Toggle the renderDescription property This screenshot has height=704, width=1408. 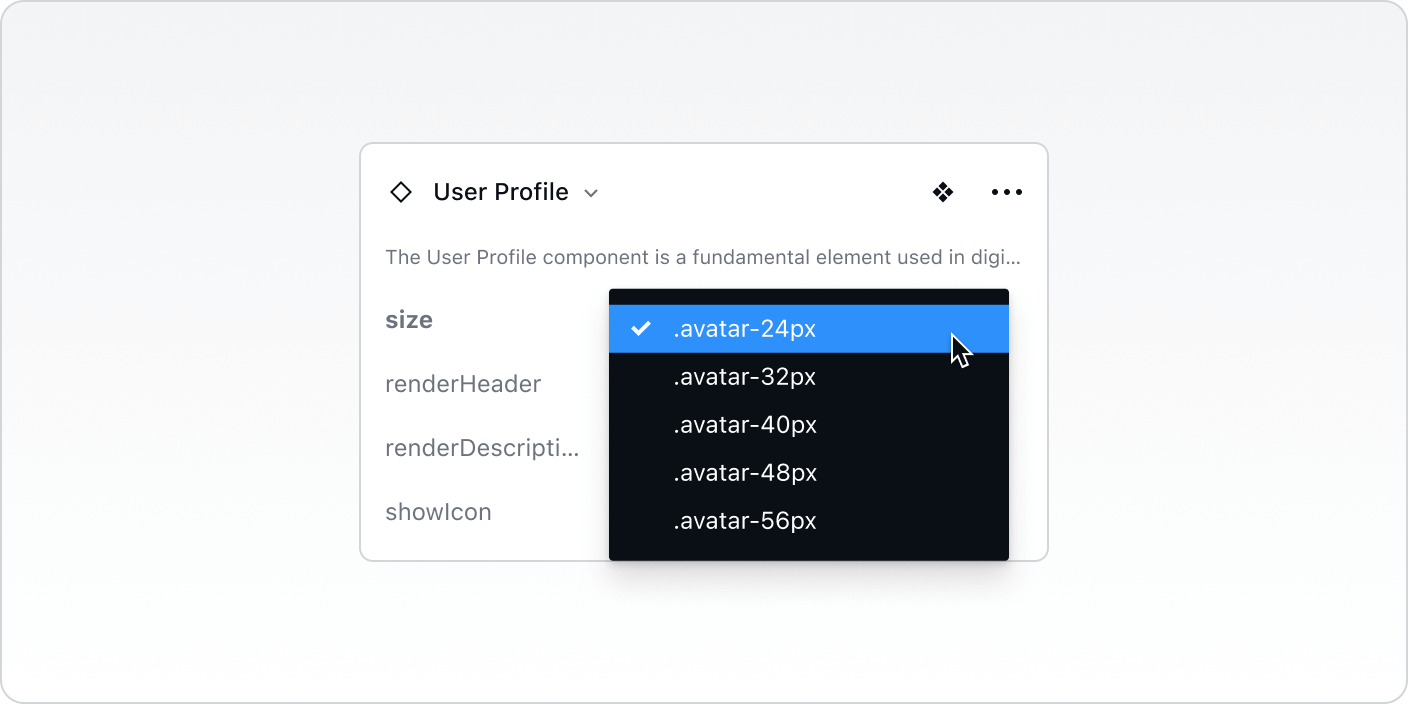coord(482,447)
